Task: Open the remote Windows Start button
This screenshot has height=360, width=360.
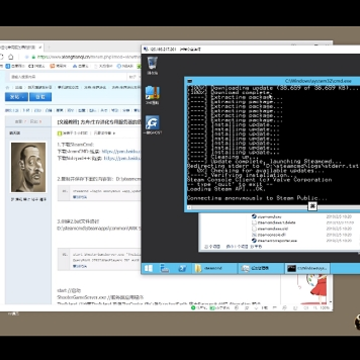Action: point(149,268)
